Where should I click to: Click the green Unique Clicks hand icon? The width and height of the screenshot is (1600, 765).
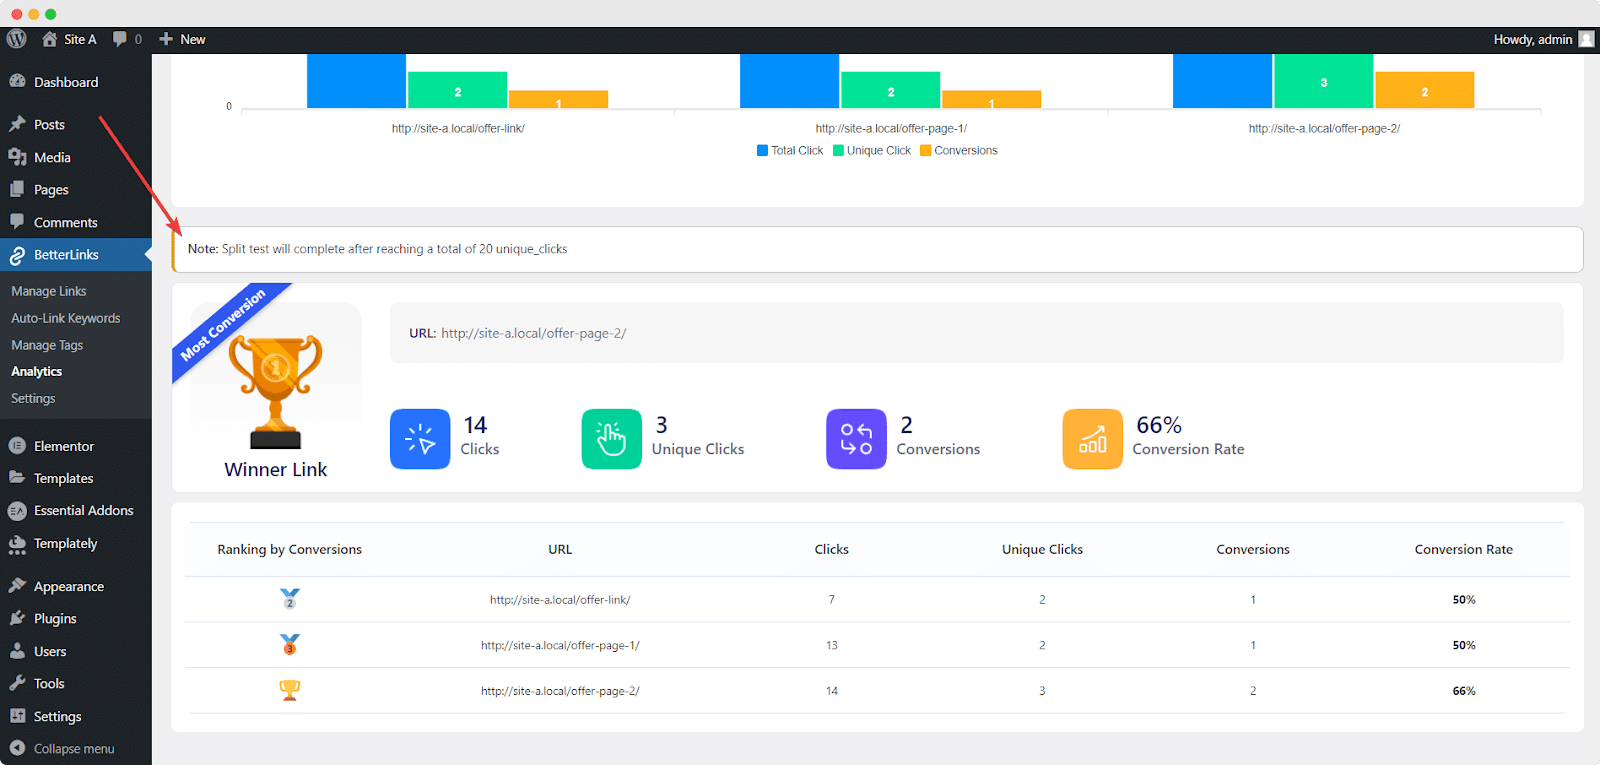click(611, 439)
